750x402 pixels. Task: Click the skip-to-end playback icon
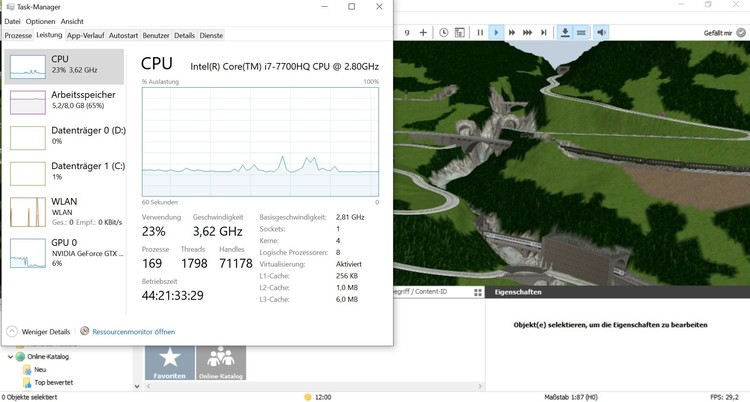544,32
